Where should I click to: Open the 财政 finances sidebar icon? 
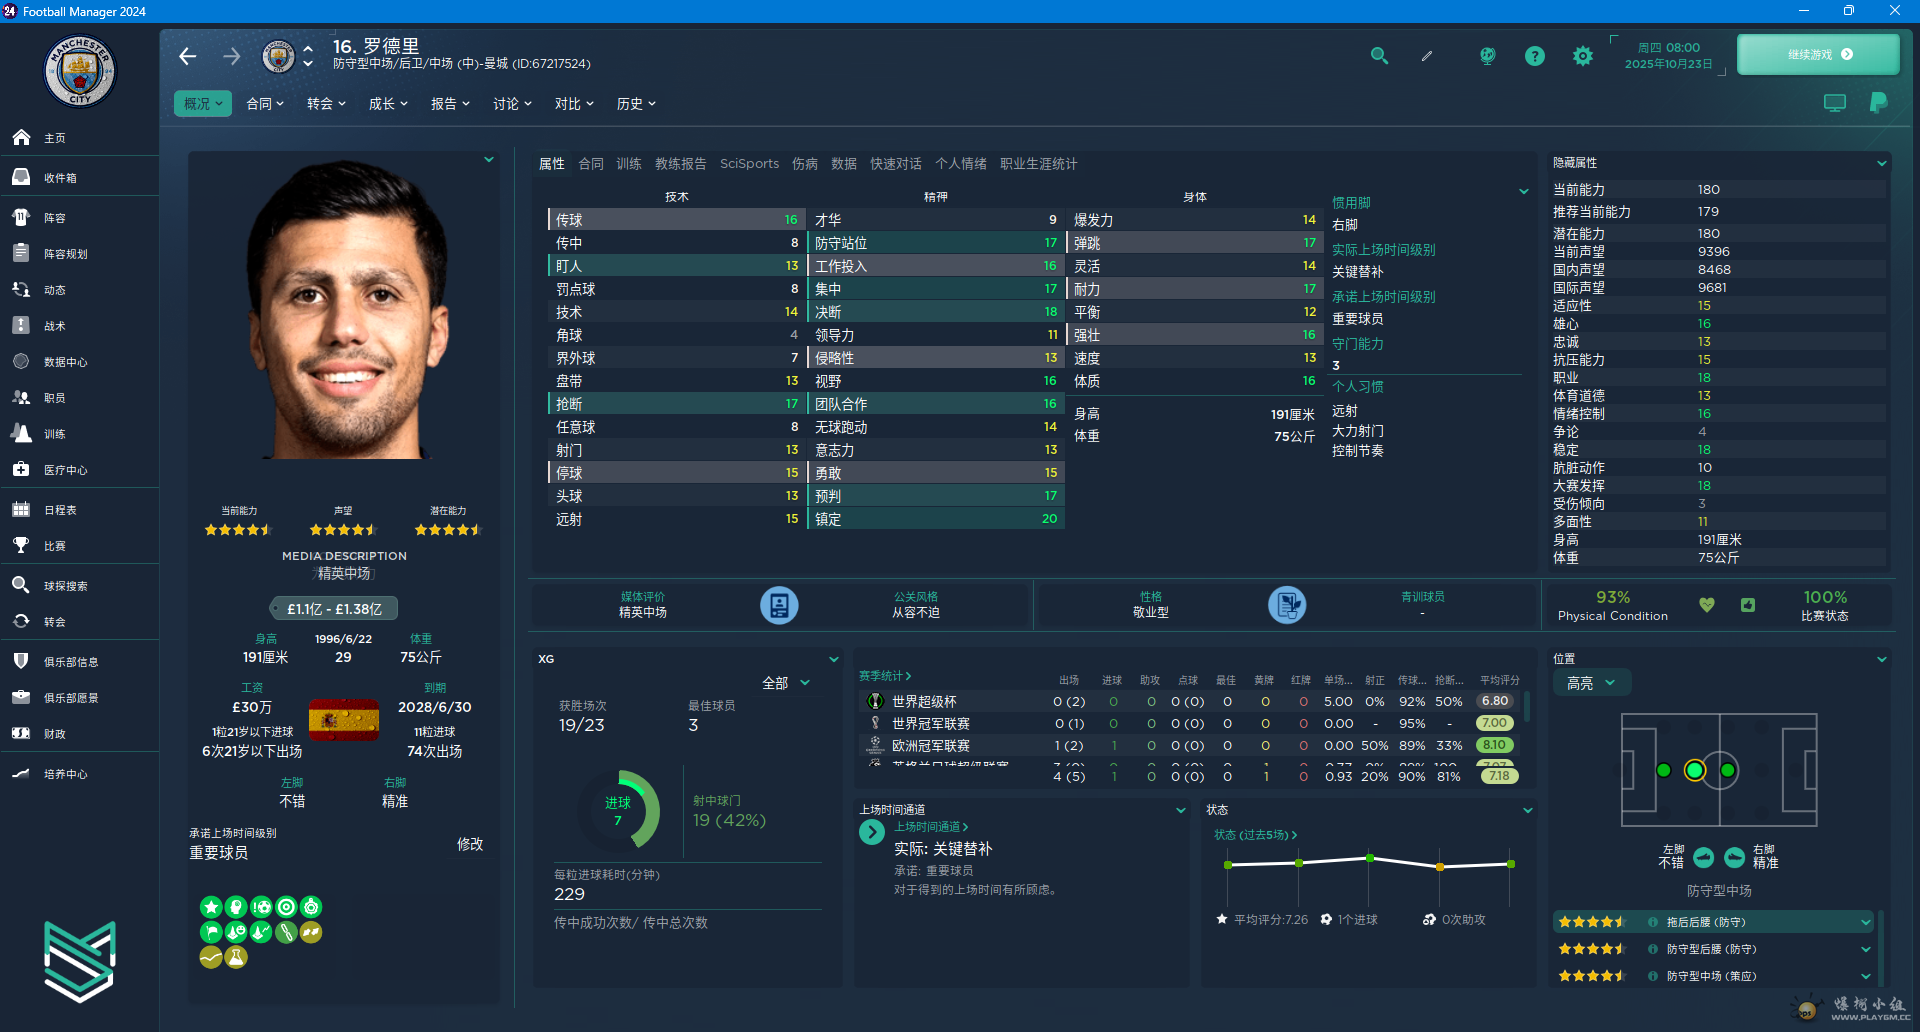coord(21,733)
